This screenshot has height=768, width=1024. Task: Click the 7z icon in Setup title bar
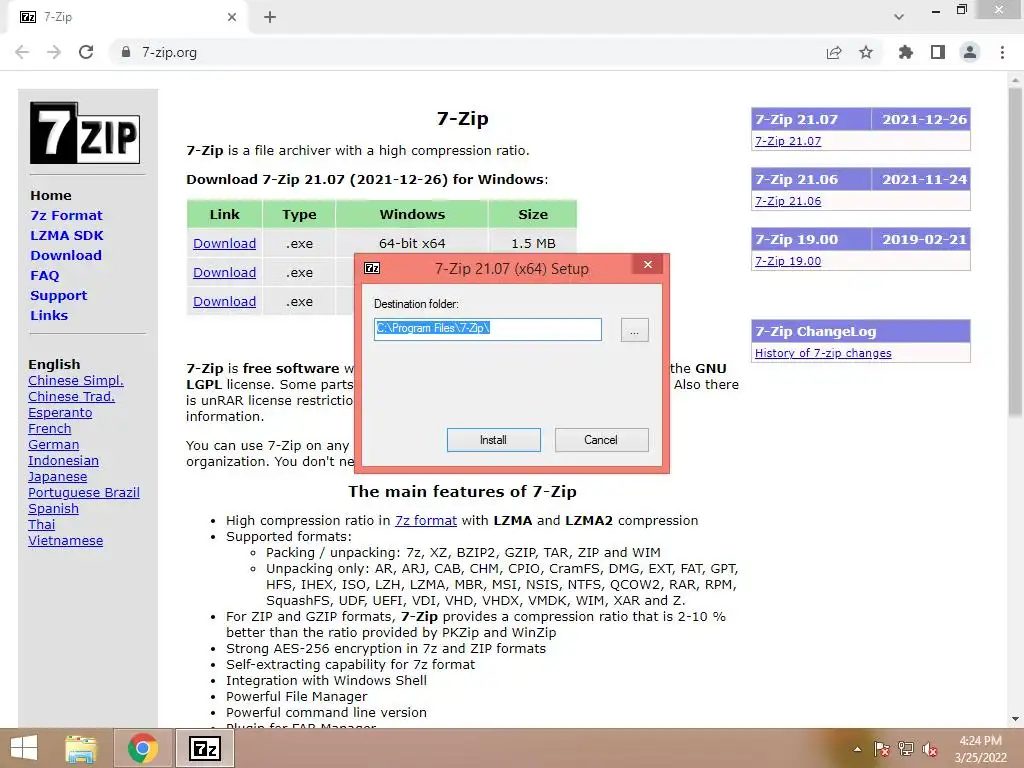click(x=372, y=268)
